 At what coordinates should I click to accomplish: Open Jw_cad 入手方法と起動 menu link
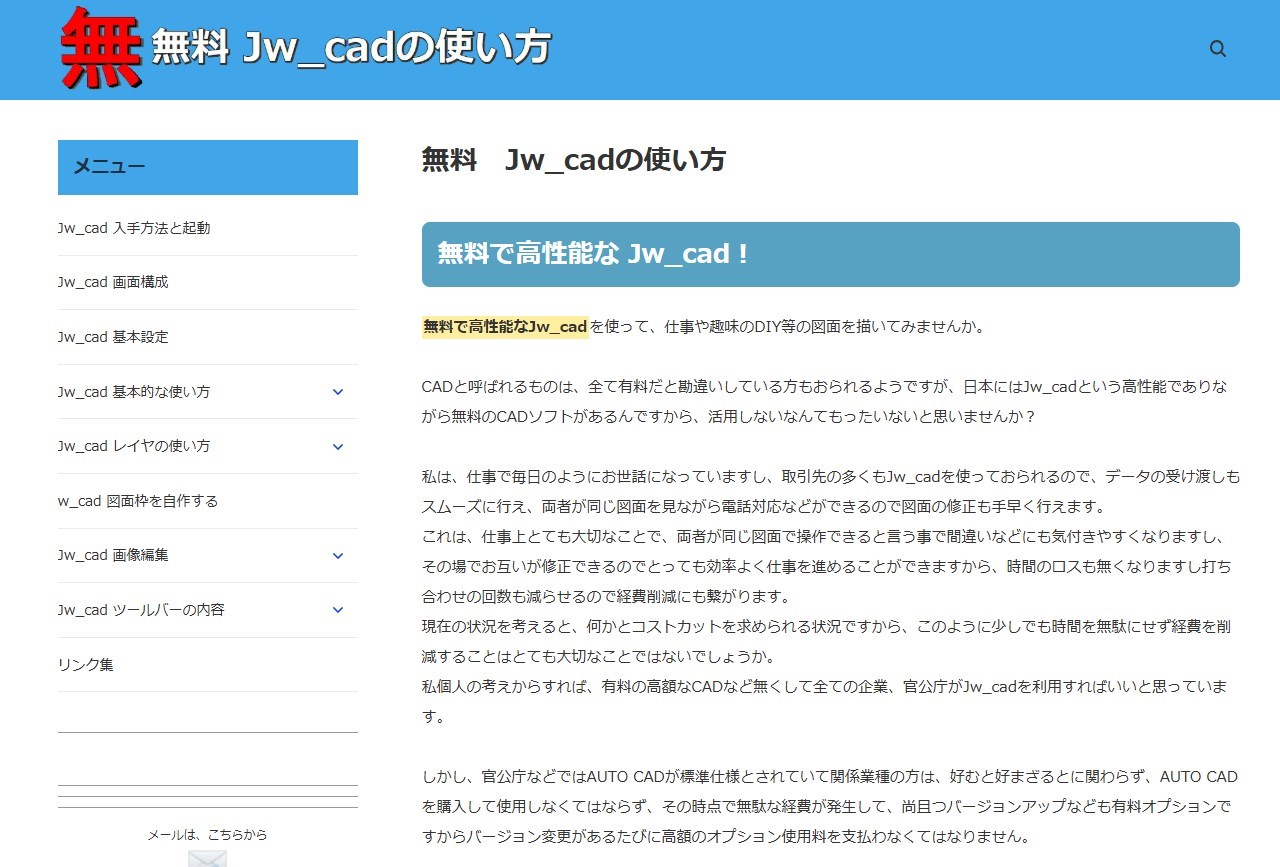[x=134, y=228]
